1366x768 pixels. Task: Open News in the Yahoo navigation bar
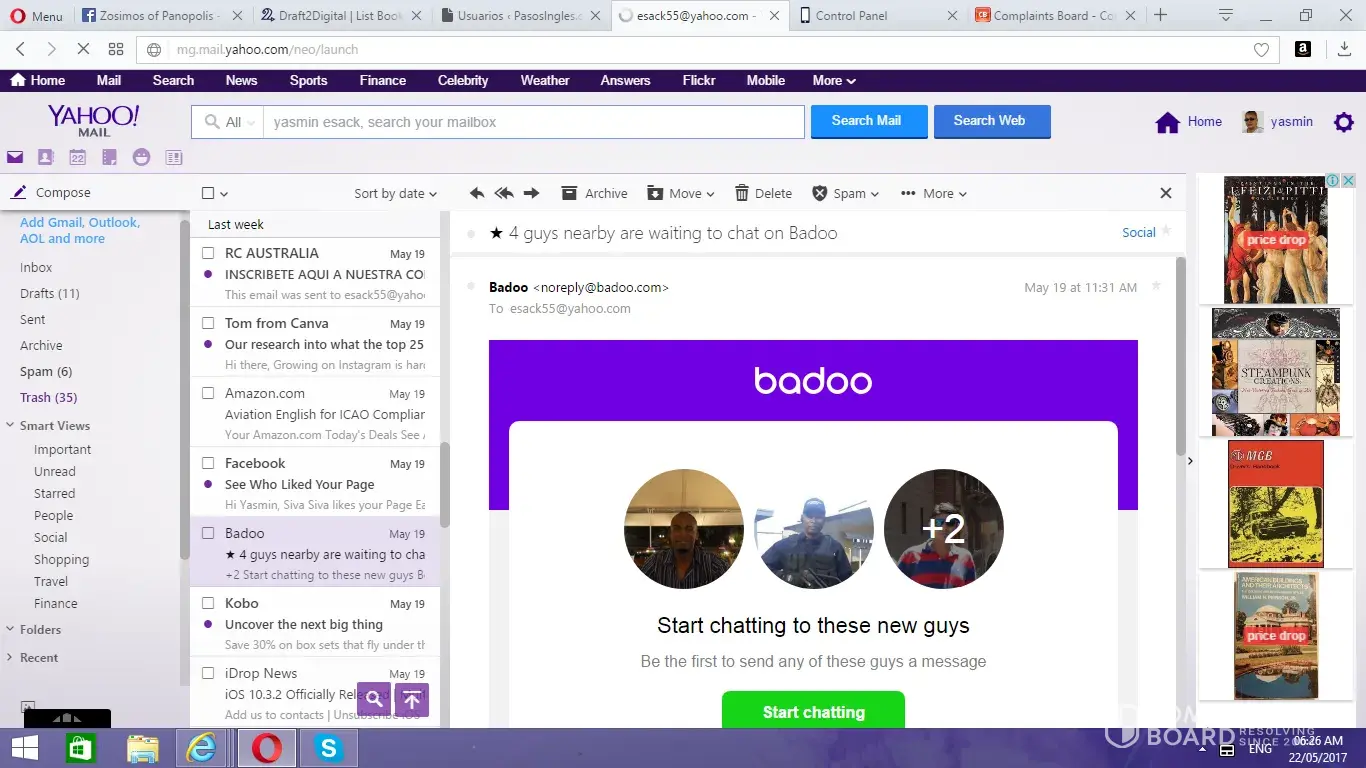coord(241,81)
